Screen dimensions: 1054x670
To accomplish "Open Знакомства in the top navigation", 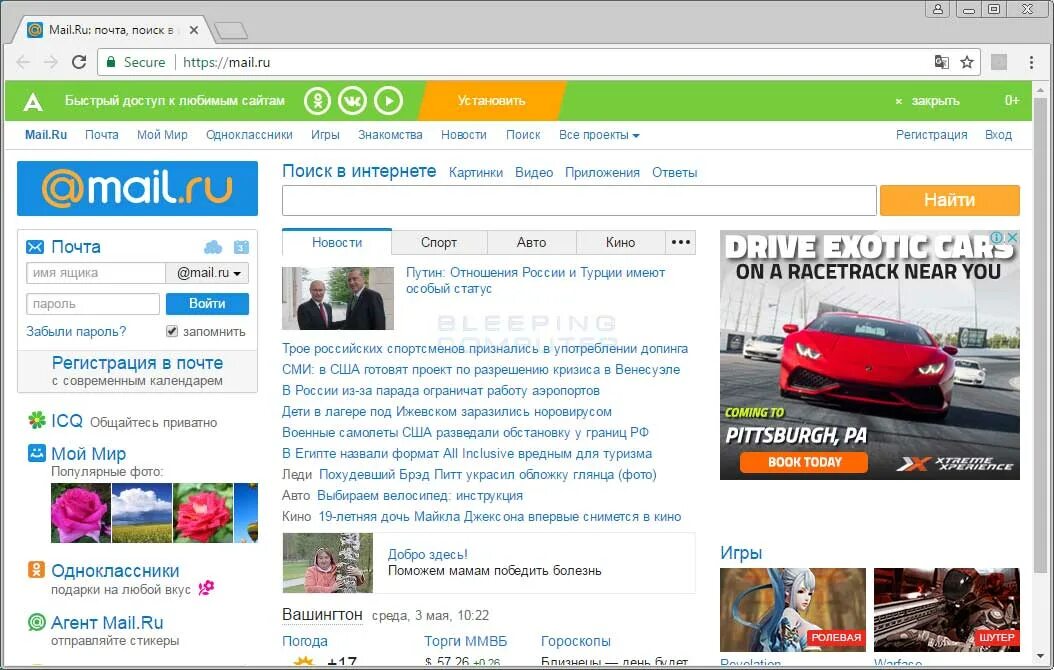I will (x=390, y=134).
